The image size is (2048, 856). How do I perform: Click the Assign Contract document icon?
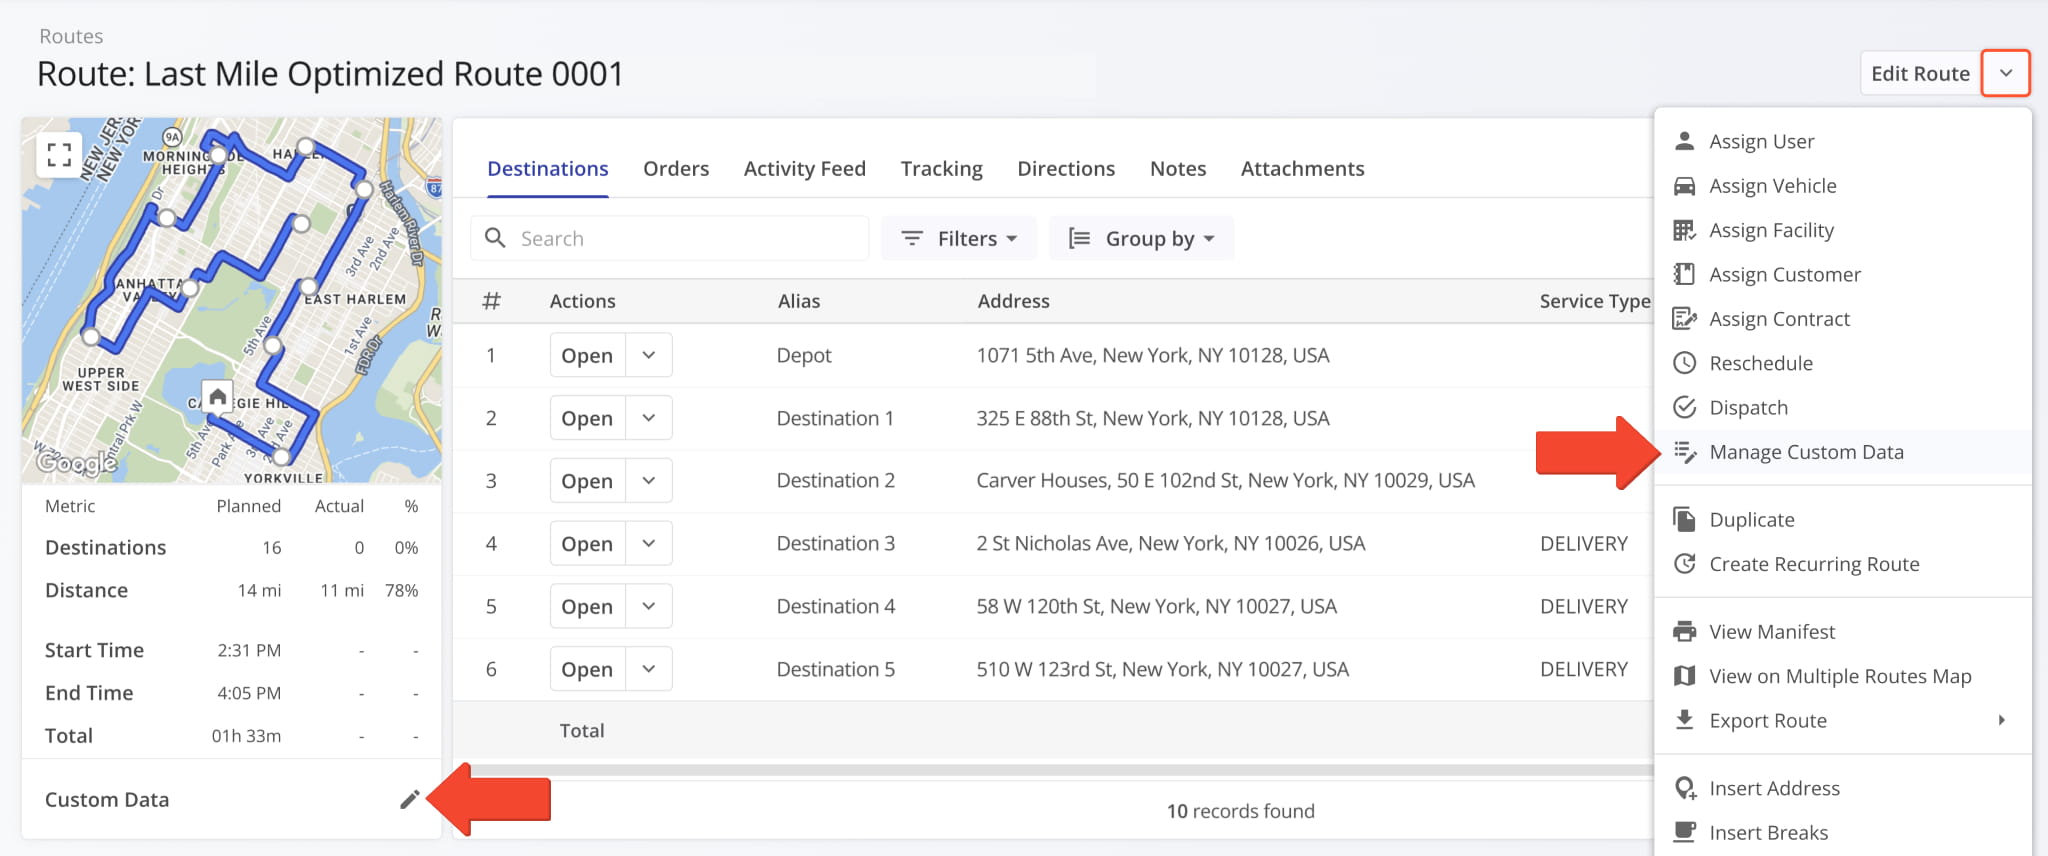point(1684,319)
